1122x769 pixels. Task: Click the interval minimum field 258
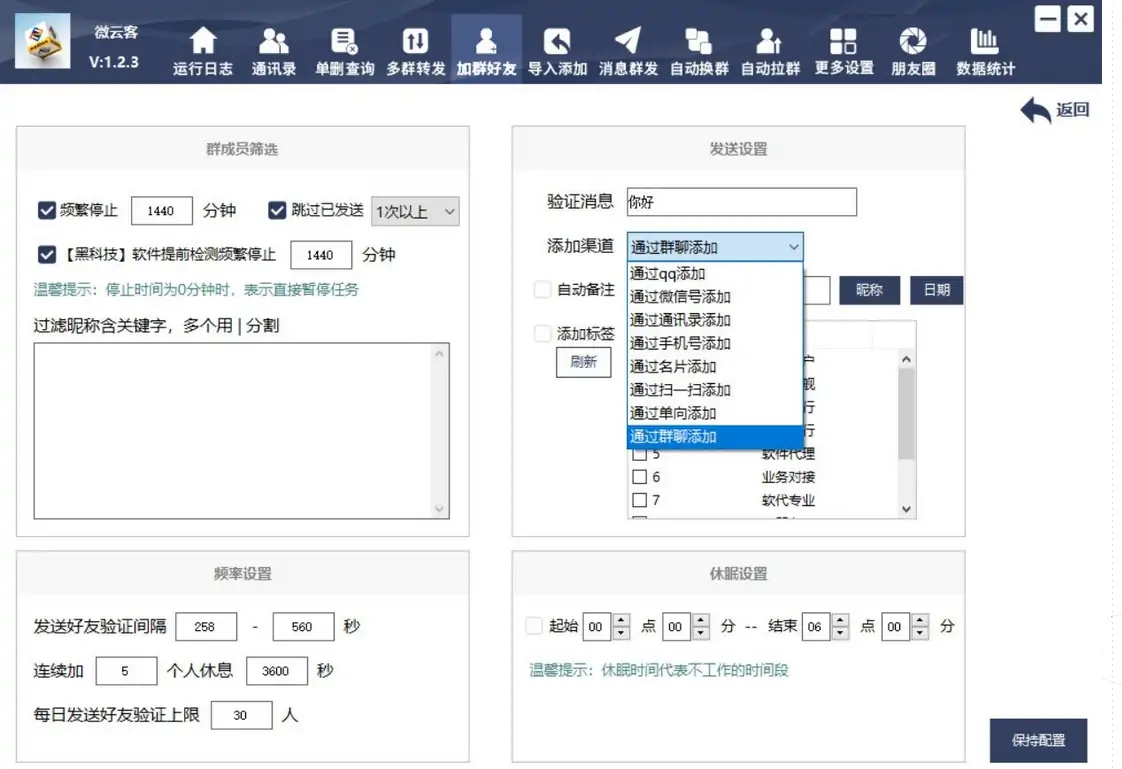point(205,627)
